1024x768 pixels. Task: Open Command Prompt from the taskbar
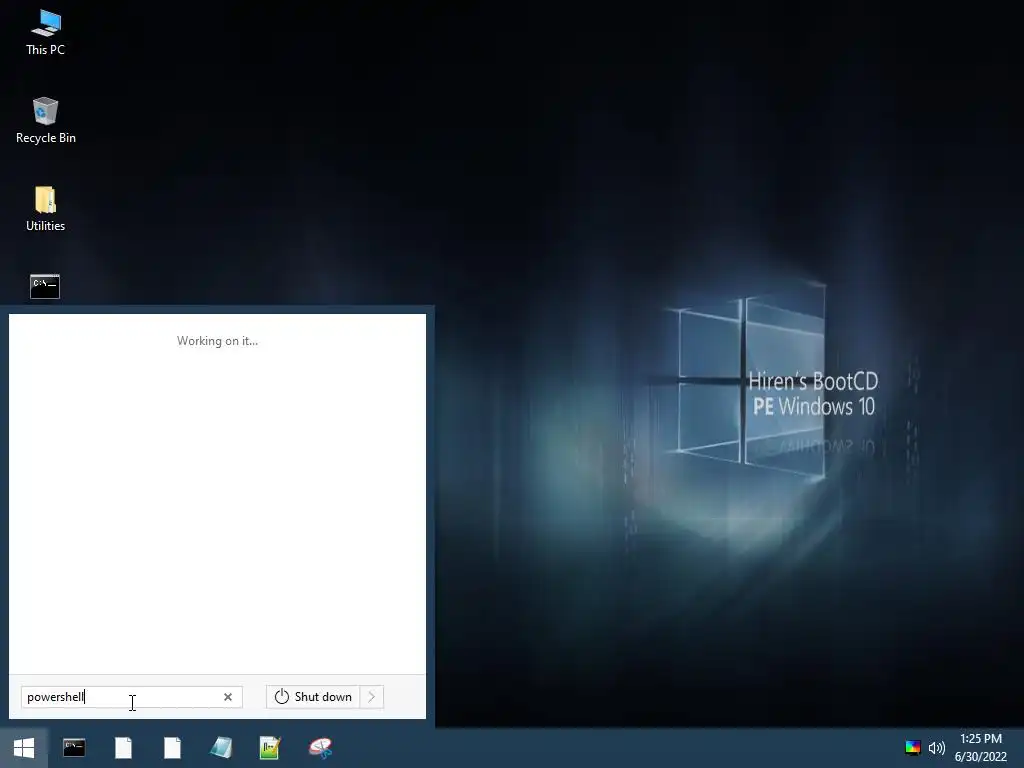tap(74, 748)
